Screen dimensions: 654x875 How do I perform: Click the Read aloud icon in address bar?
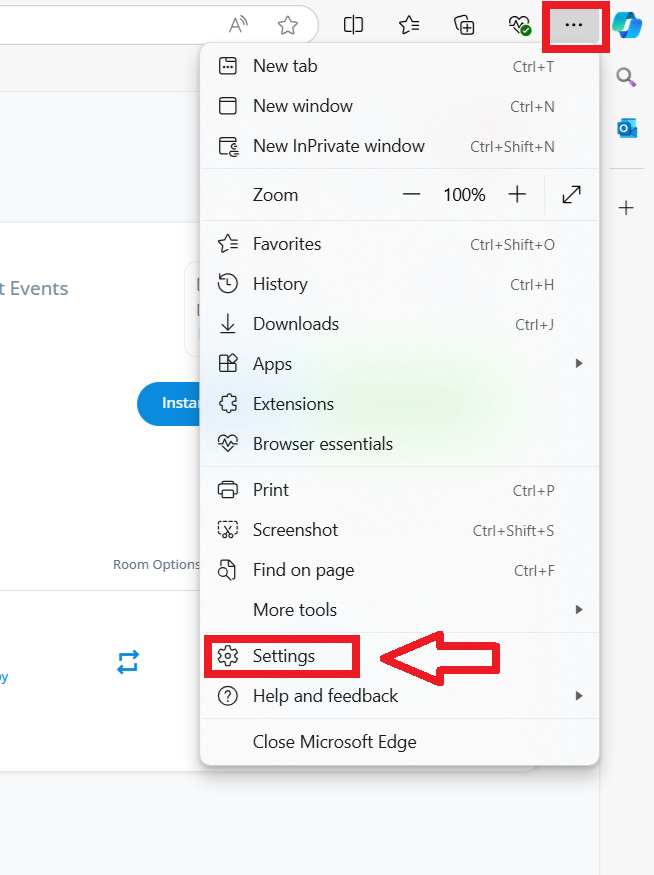(239, 25)
